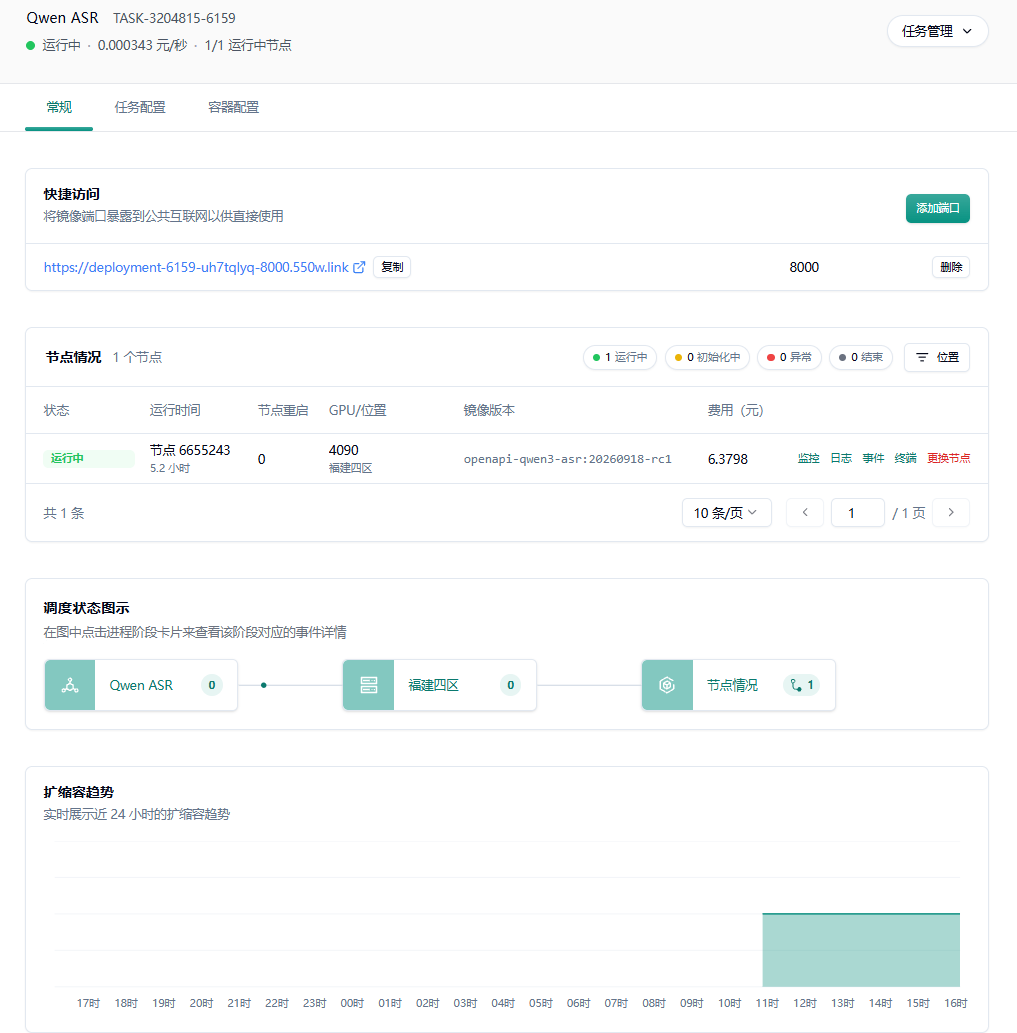This screenshot has width=1017, height=1033.
Task: Click the 节点情况 stage card icon
Action: [x=667, y=685]
